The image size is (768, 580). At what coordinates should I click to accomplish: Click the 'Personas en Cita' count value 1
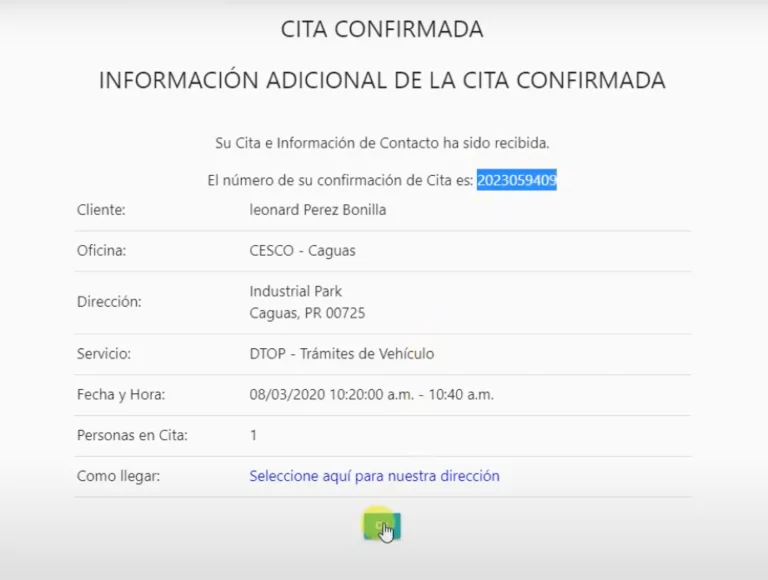[253, 435]
